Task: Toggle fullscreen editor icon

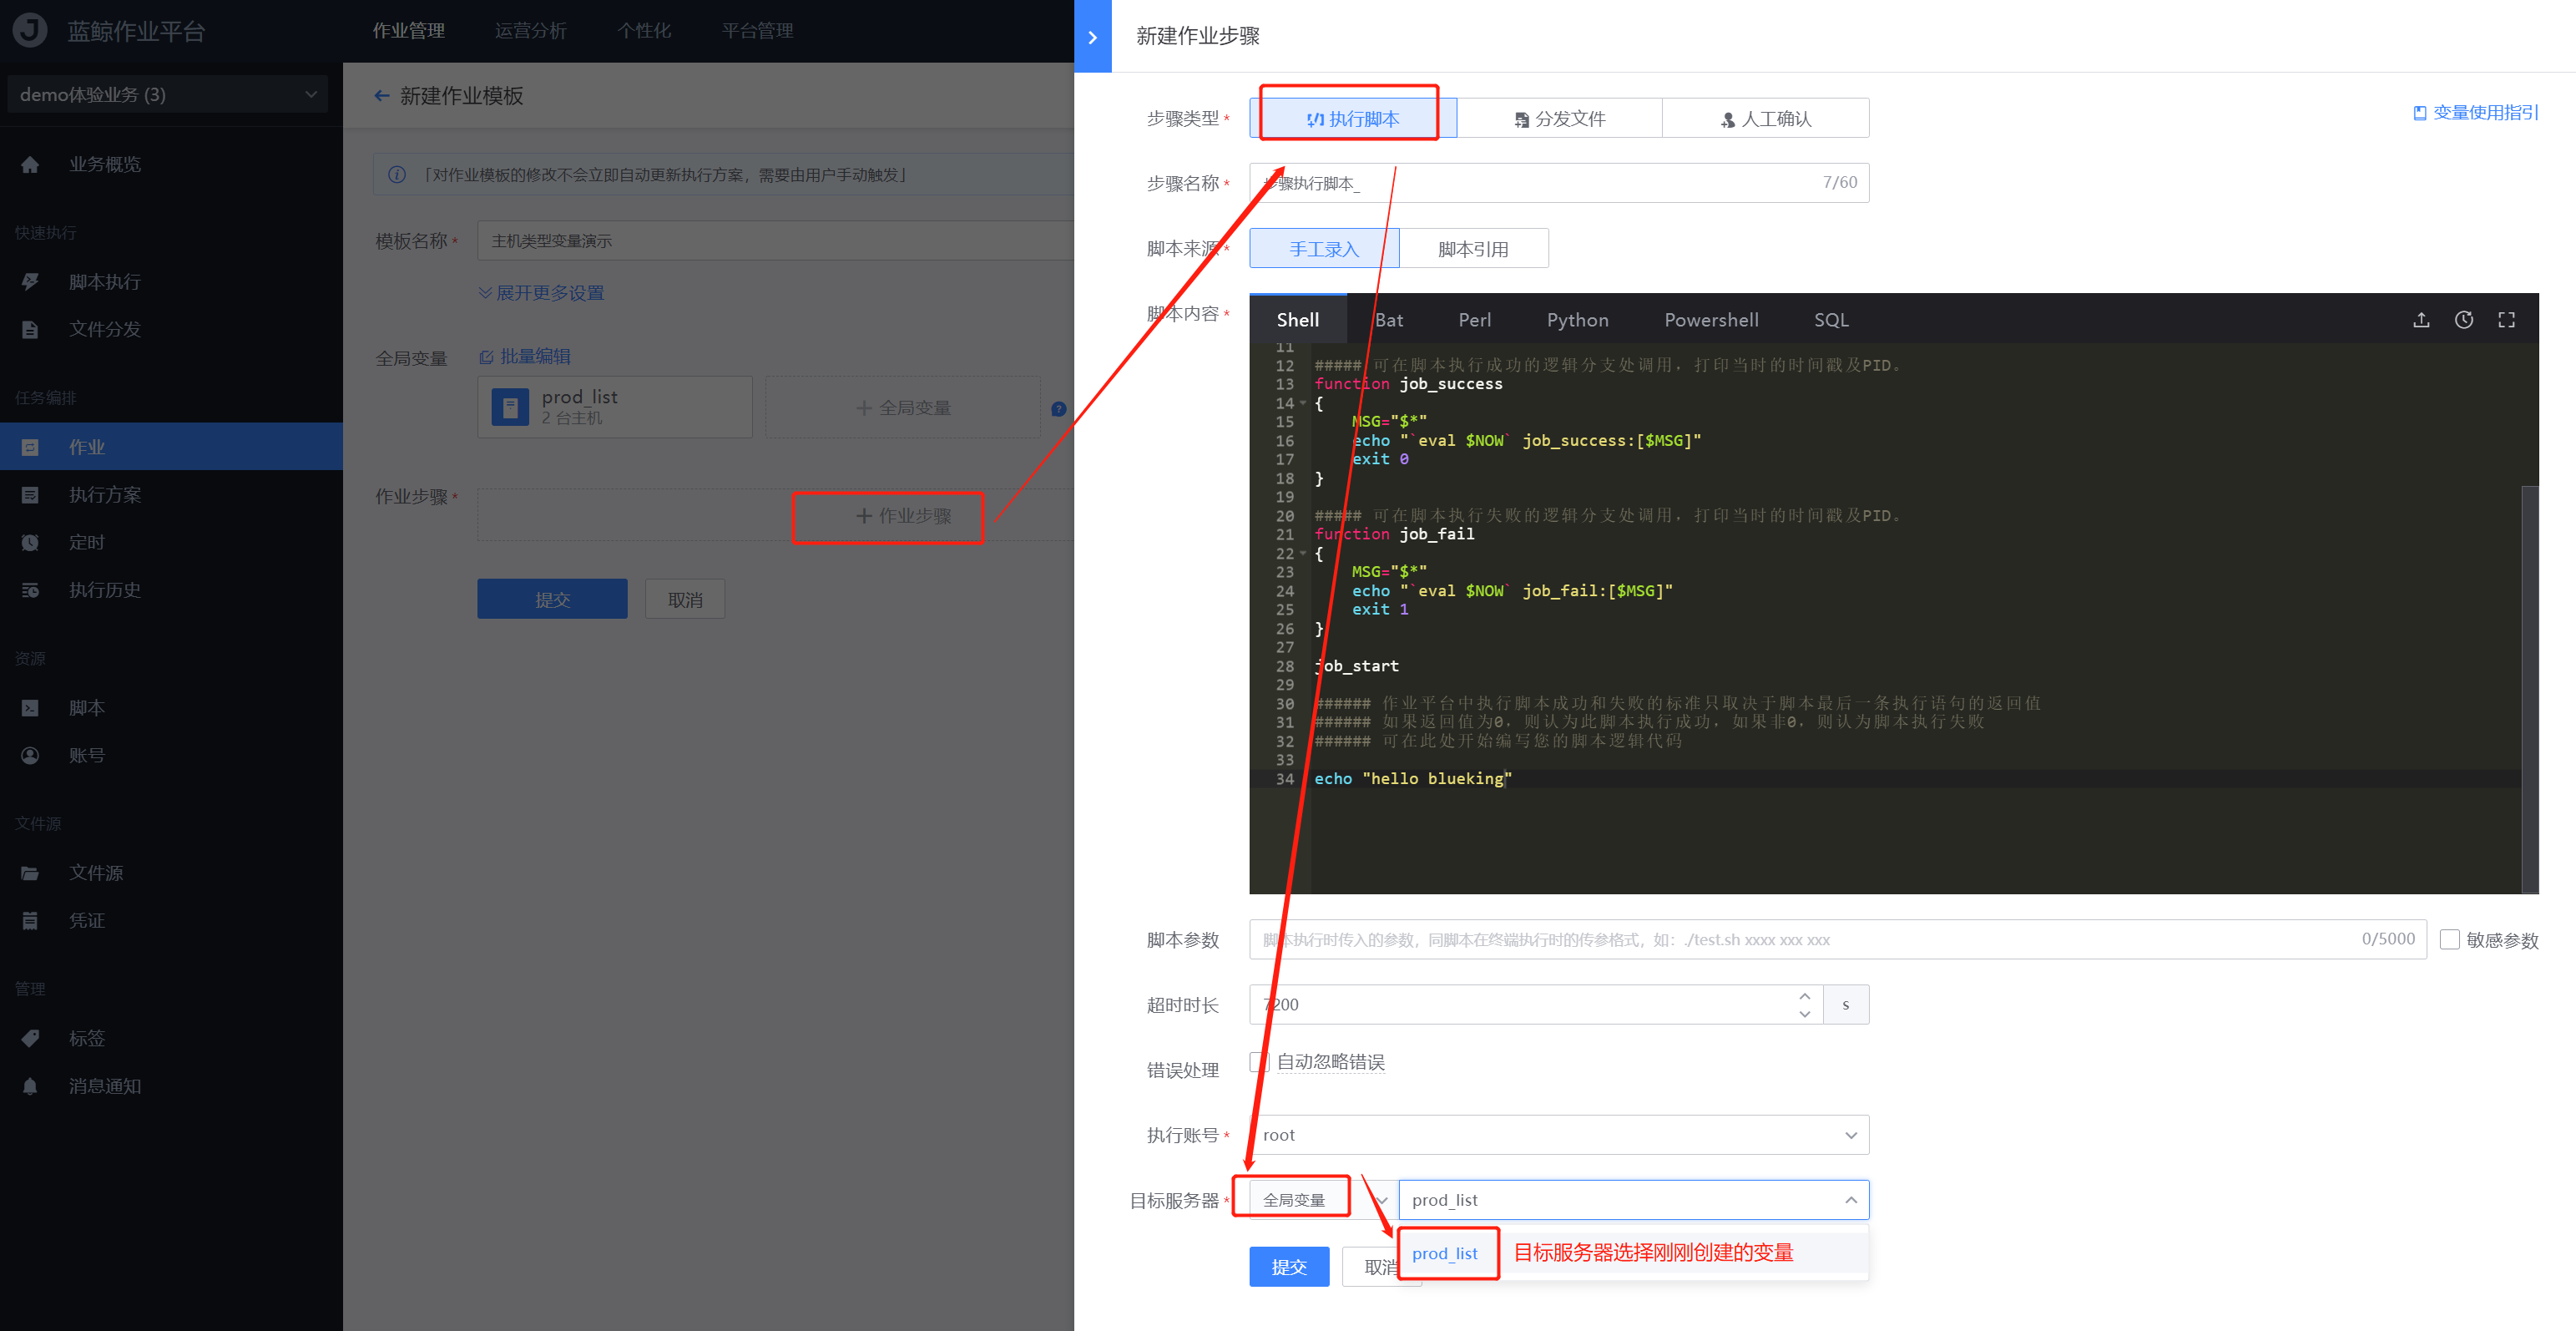Action: coord(2507,320)
